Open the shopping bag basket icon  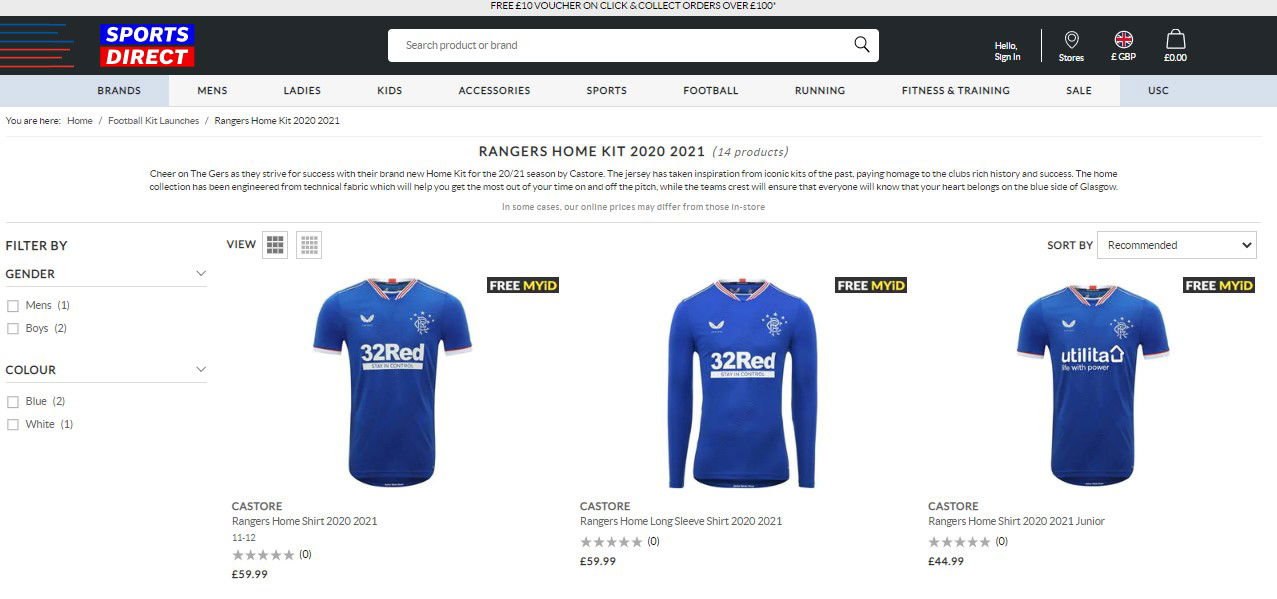pyautogui.click(x=1176, y=40)
